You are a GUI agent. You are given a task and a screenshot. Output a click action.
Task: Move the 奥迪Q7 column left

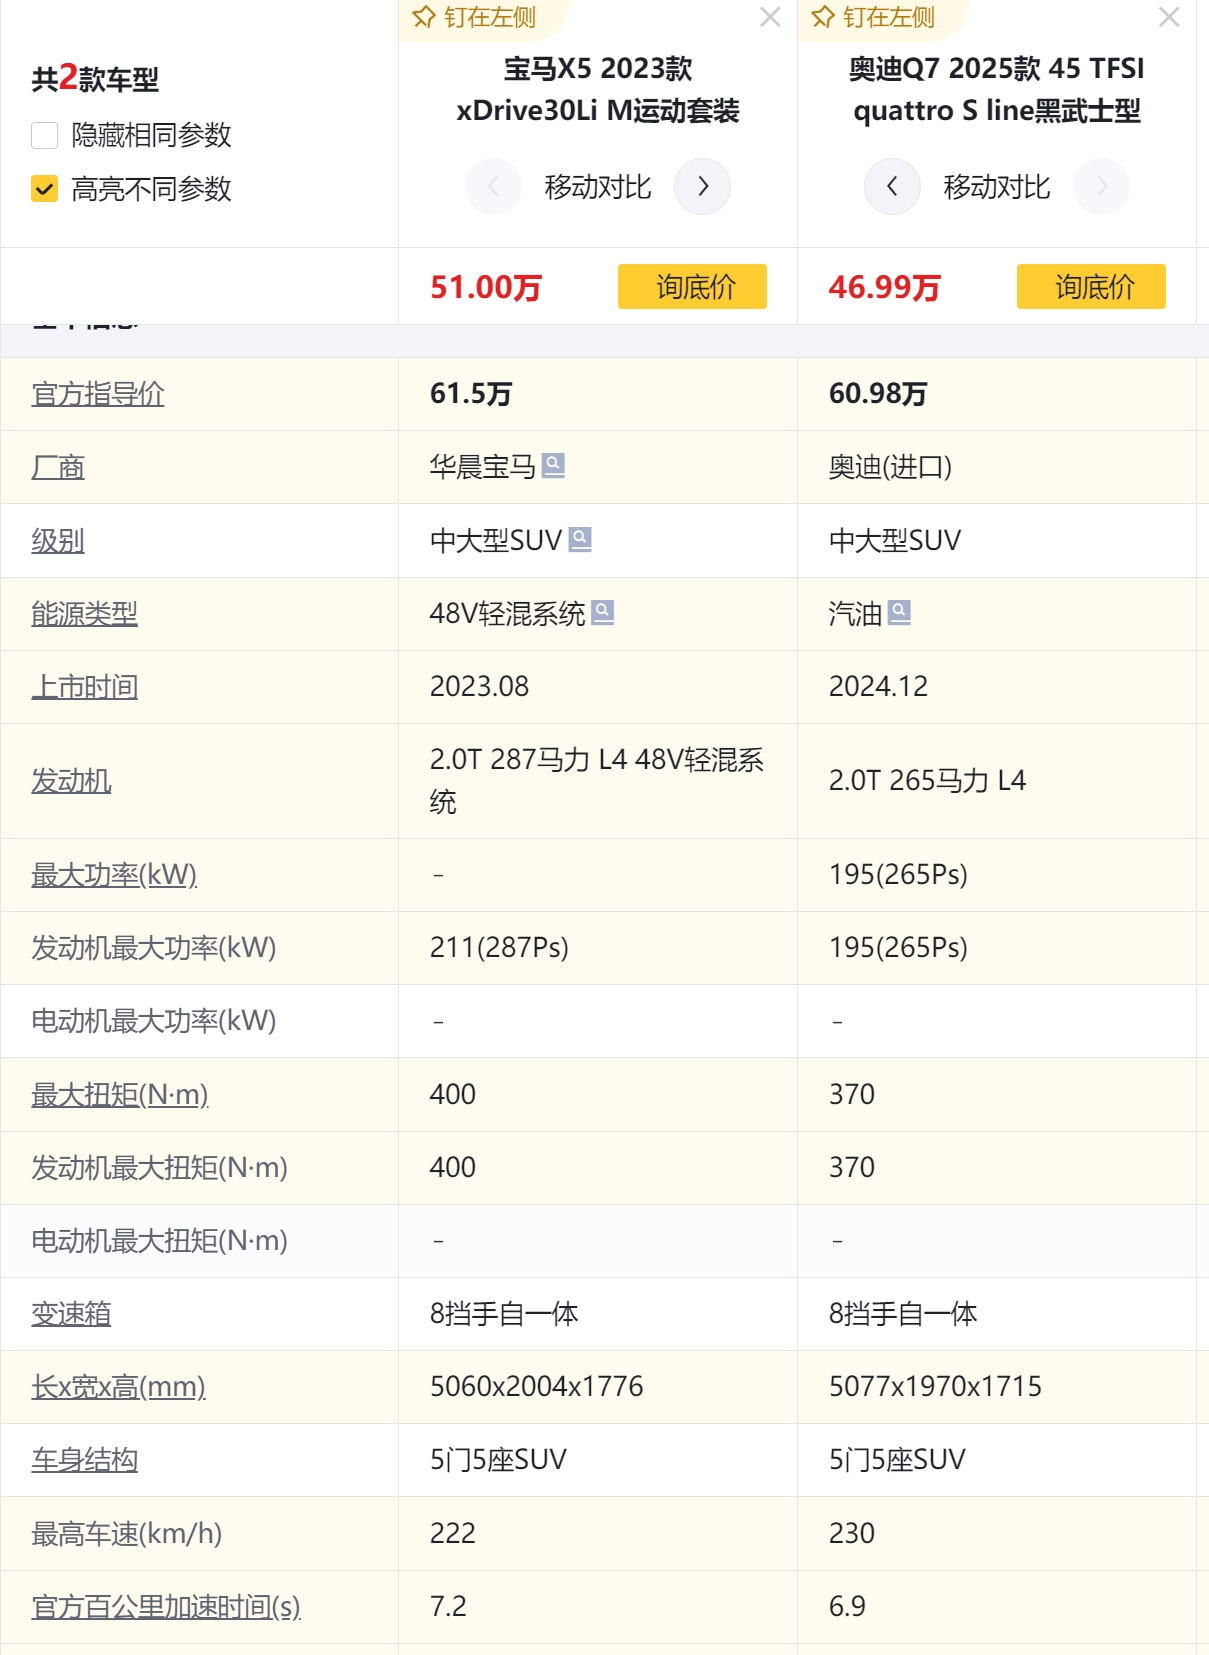click(892, 187)
